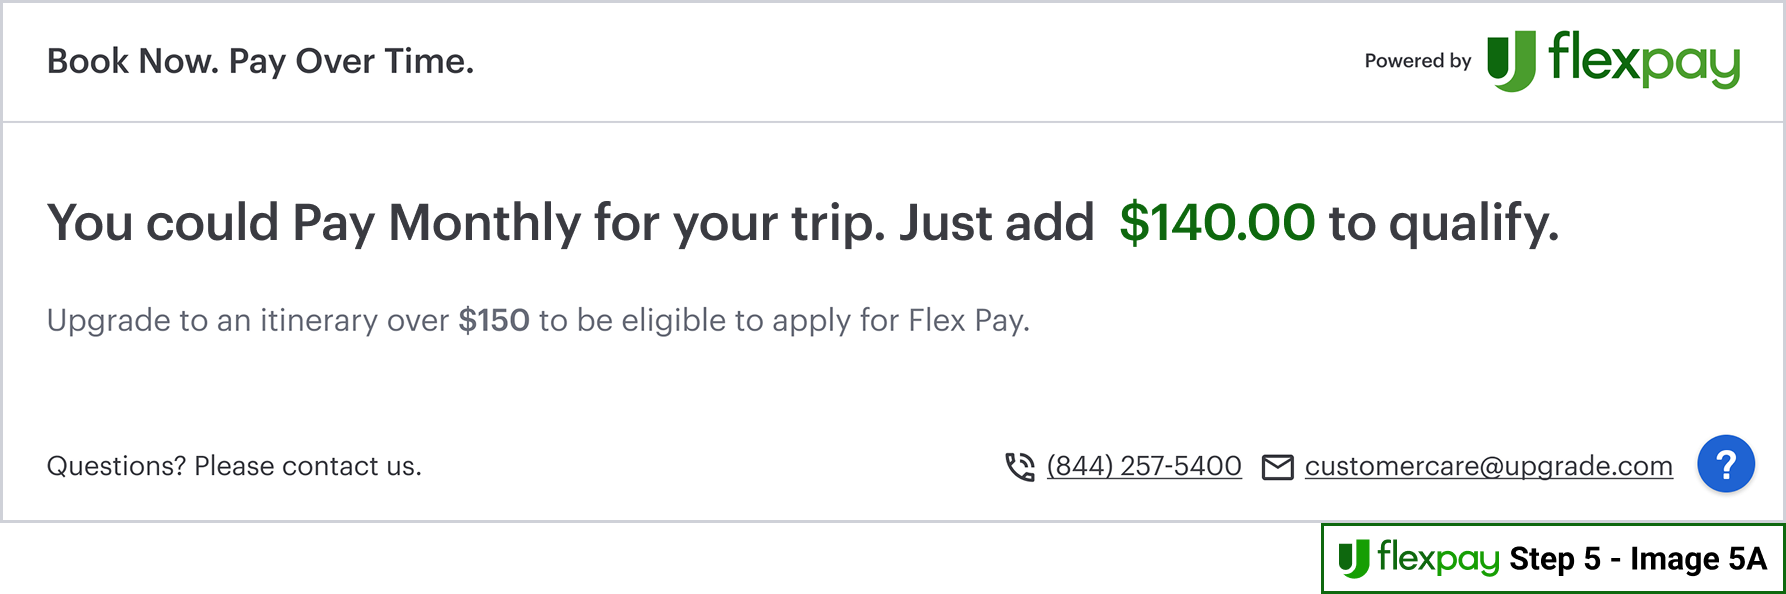Image resolution: width=1786 pixels, height=594 pixels.
Task: Click the "to qualify." headline ending
Action: (x=1443, y=222)
